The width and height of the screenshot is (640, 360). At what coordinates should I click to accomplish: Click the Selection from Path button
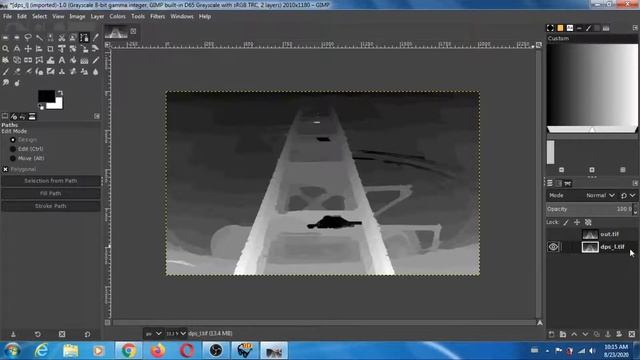51,181
